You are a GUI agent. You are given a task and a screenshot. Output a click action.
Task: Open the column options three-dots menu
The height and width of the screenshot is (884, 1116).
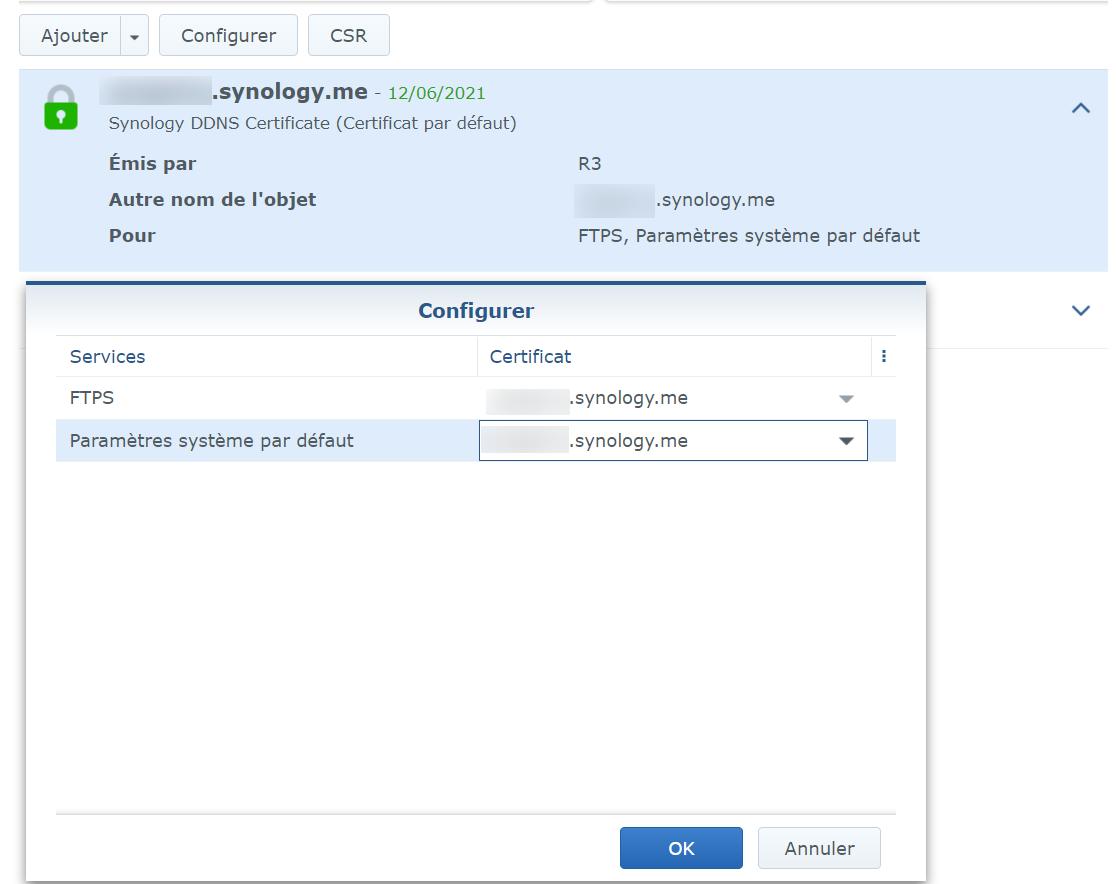[884, 356]
